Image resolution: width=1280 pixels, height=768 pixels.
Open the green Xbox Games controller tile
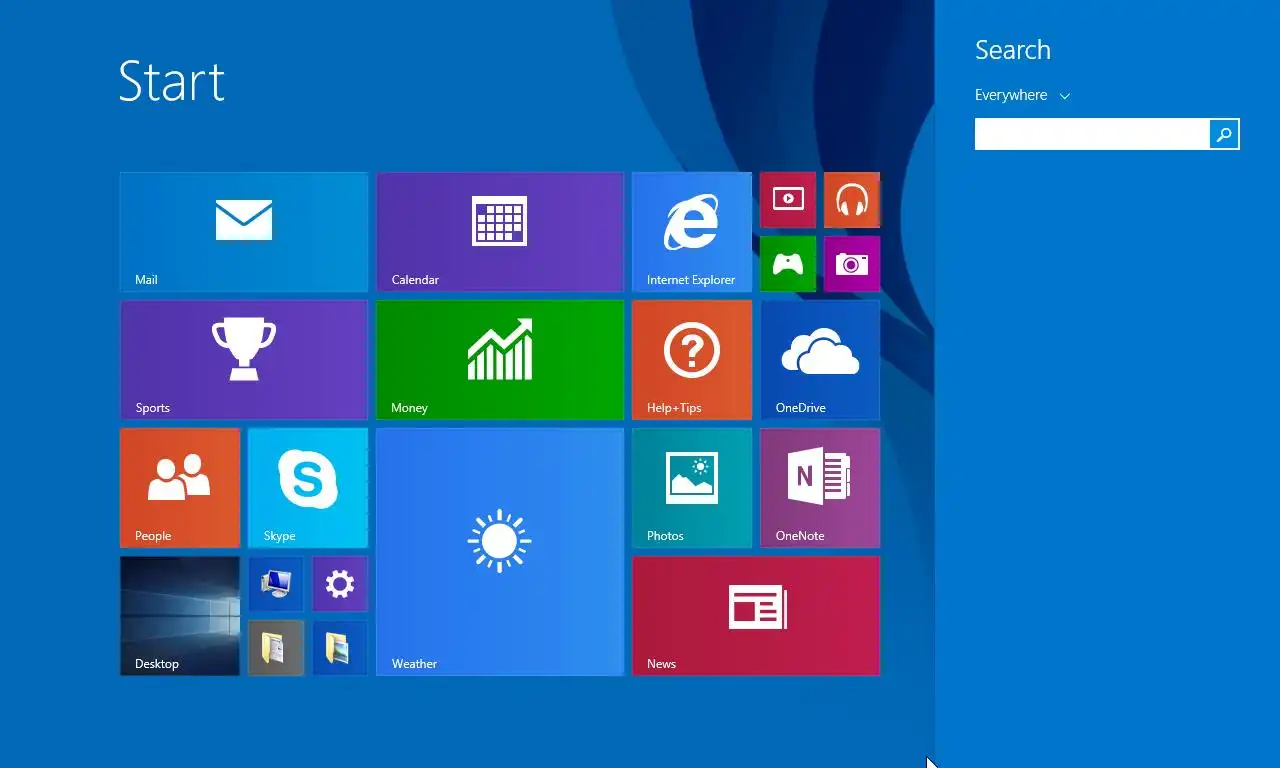click(x=788, y=264)
